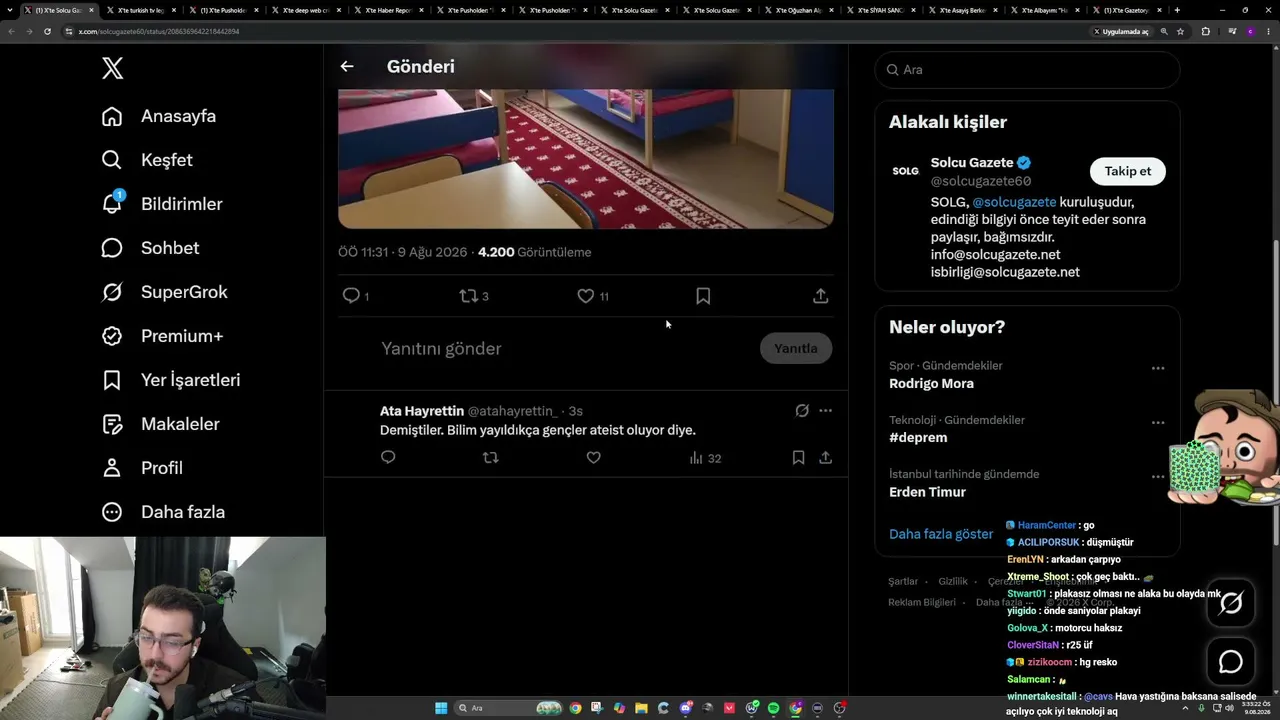Open a new browser tab
The image size is (1280, 720).
tap(1177, 10)
